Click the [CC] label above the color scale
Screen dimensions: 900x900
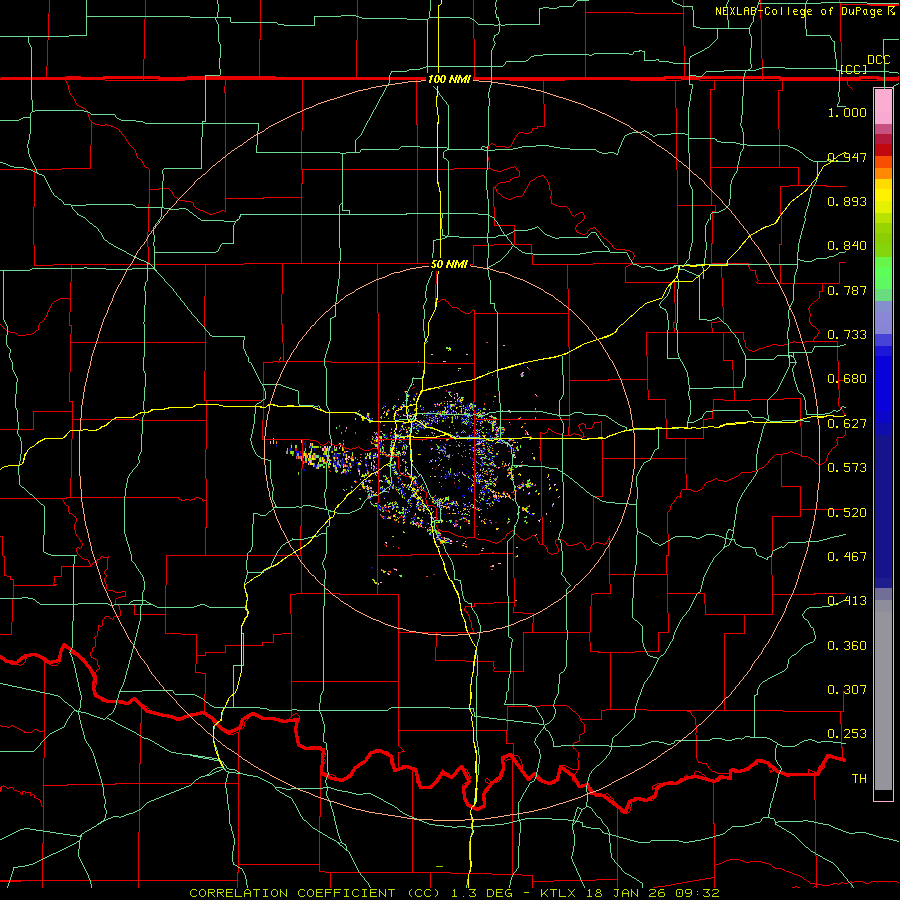(x=854, y=69)
